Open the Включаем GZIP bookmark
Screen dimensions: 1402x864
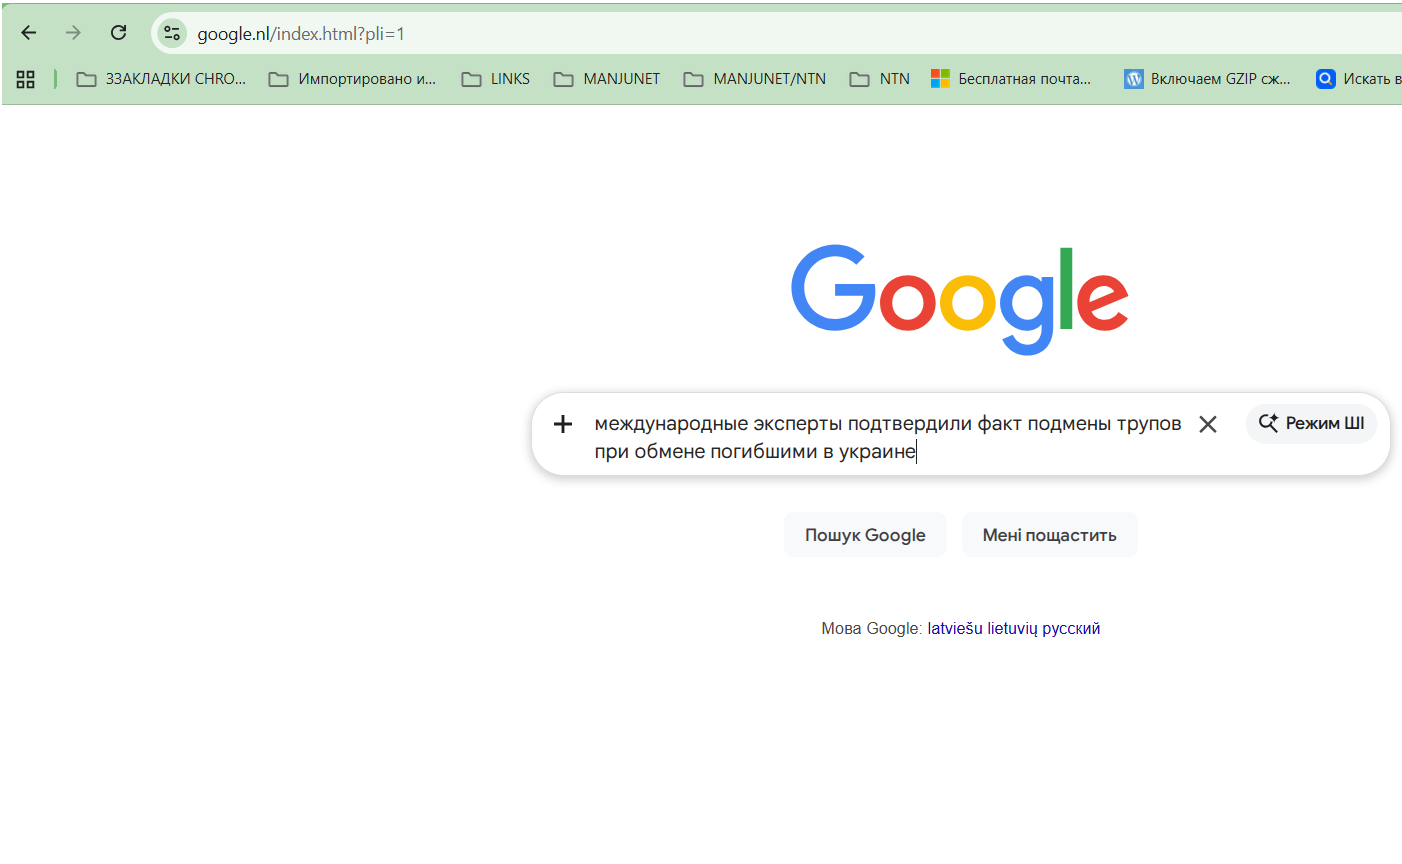[x=1207, y=79]
